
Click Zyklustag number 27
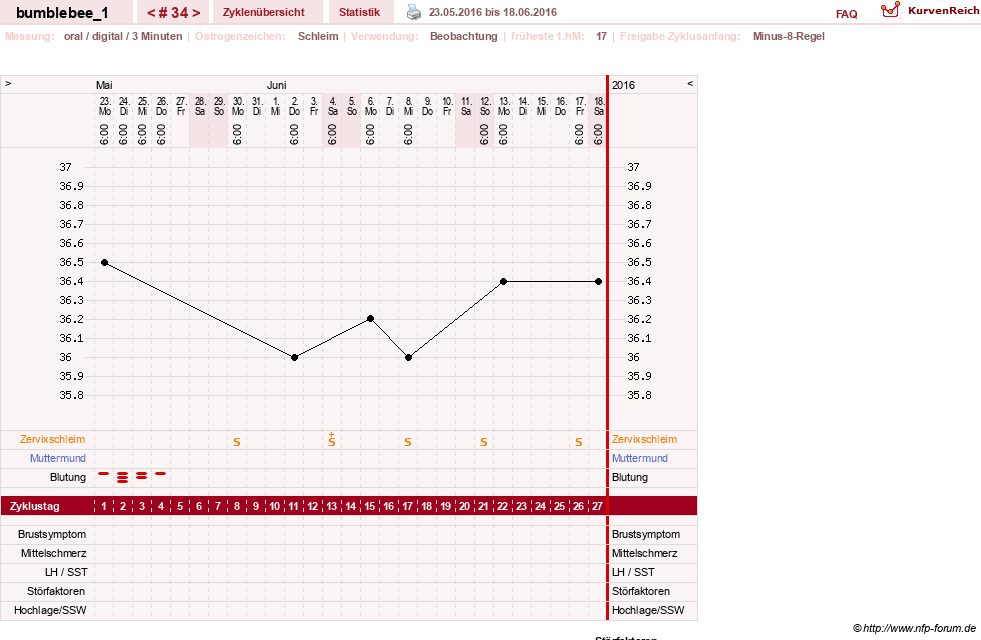pyautogui.click(x=597, y=506)
